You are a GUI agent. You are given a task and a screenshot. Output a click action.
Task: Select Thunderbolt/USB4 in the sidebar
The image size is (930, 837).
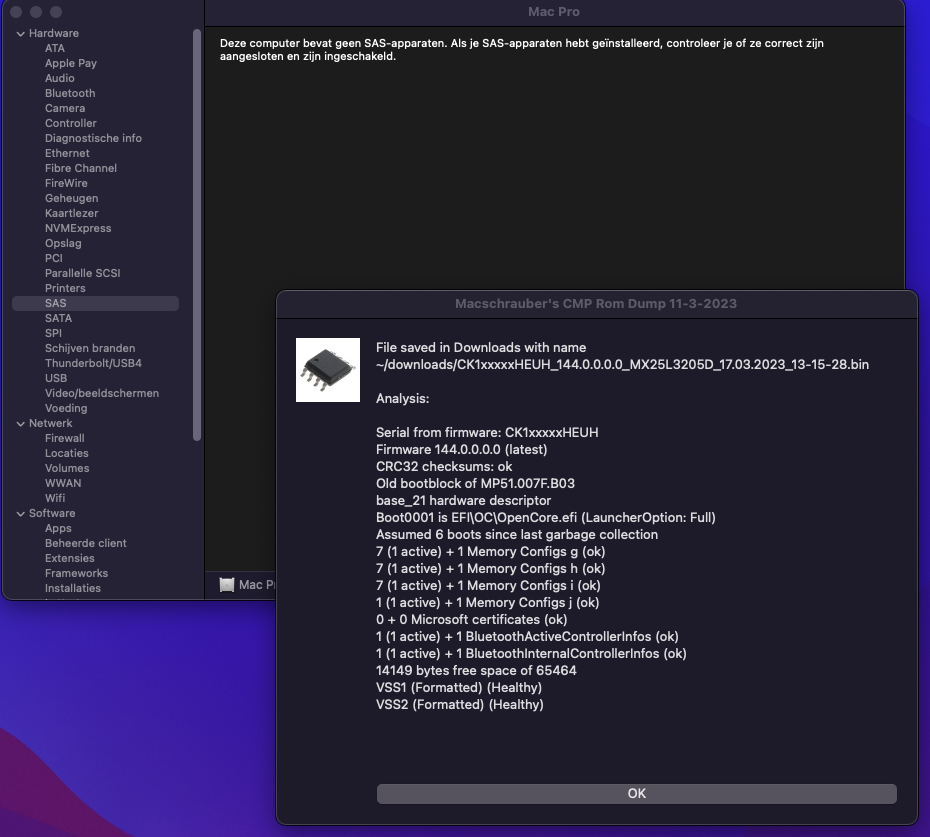93,363
